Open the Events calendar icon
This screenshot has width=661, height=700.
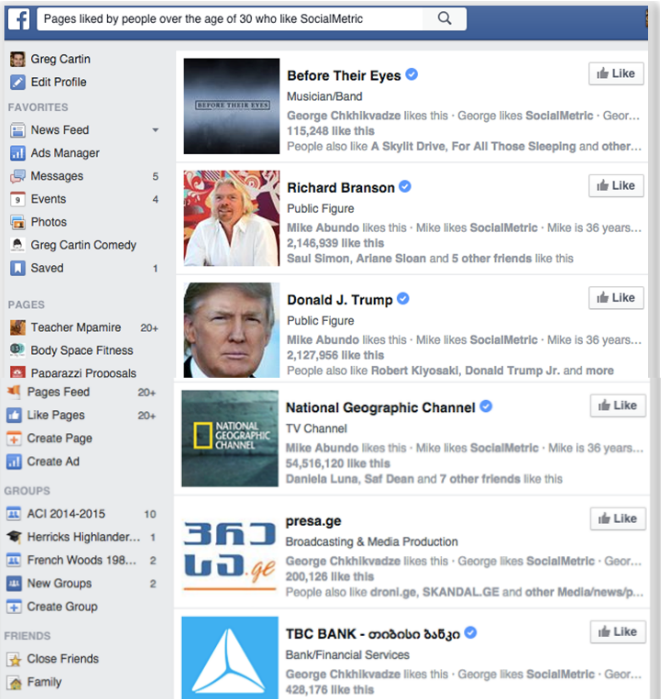(17, 199)
